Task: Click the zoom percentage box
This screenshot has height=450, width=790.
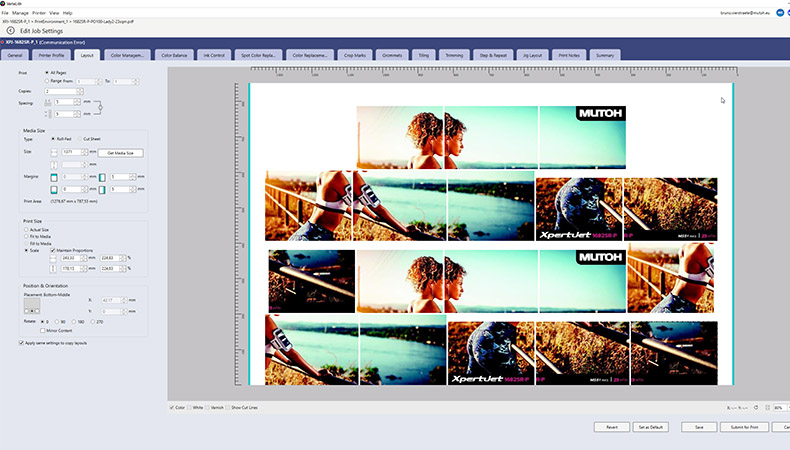Action: (x=778, y=407)
